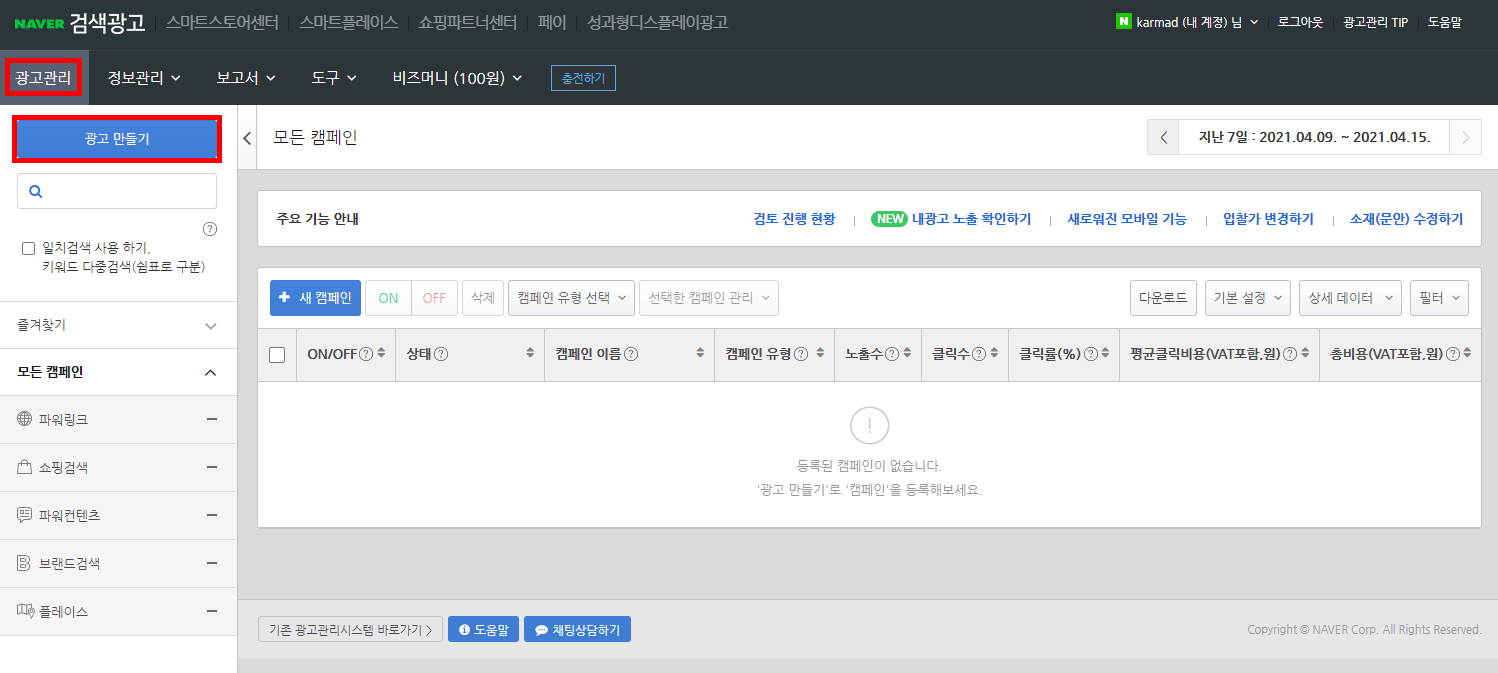Click the sidebar search input field
The width and height of the screenshot is (1498, 673).
tap(117, 191)
